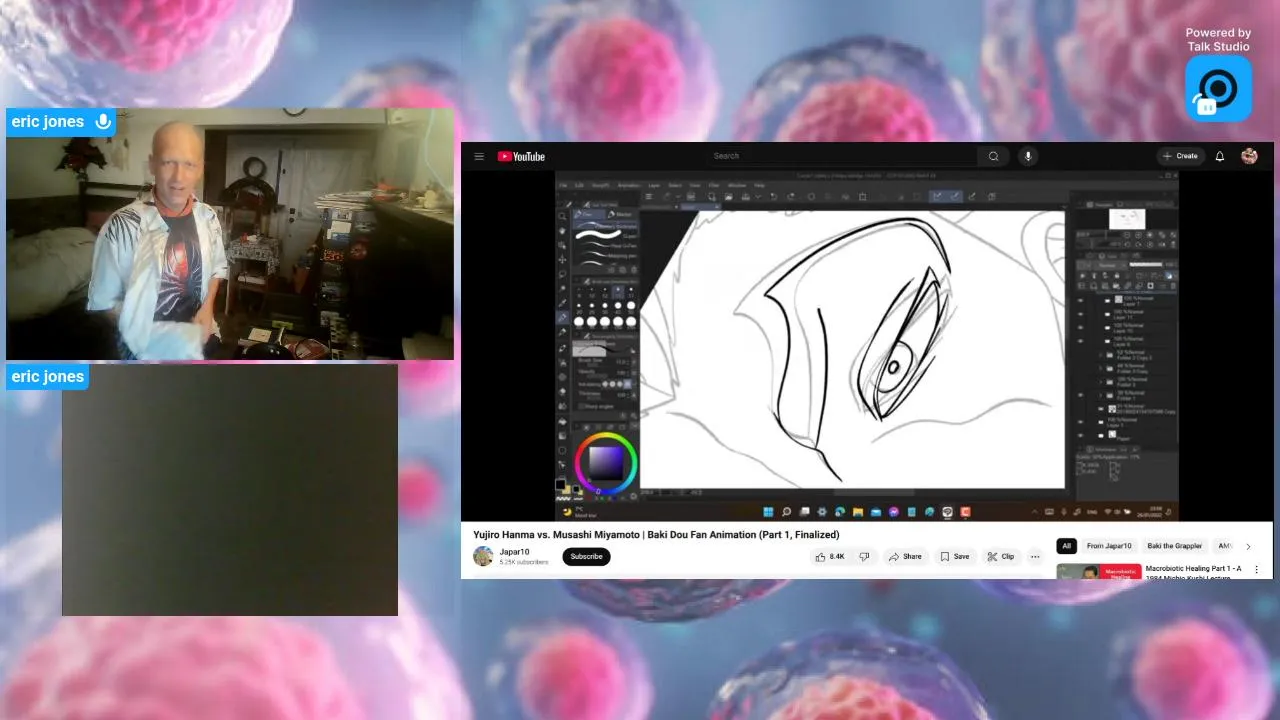1280x720 pixels.
Task: Select the lasso selection tool
Action: tap(562, 274)
